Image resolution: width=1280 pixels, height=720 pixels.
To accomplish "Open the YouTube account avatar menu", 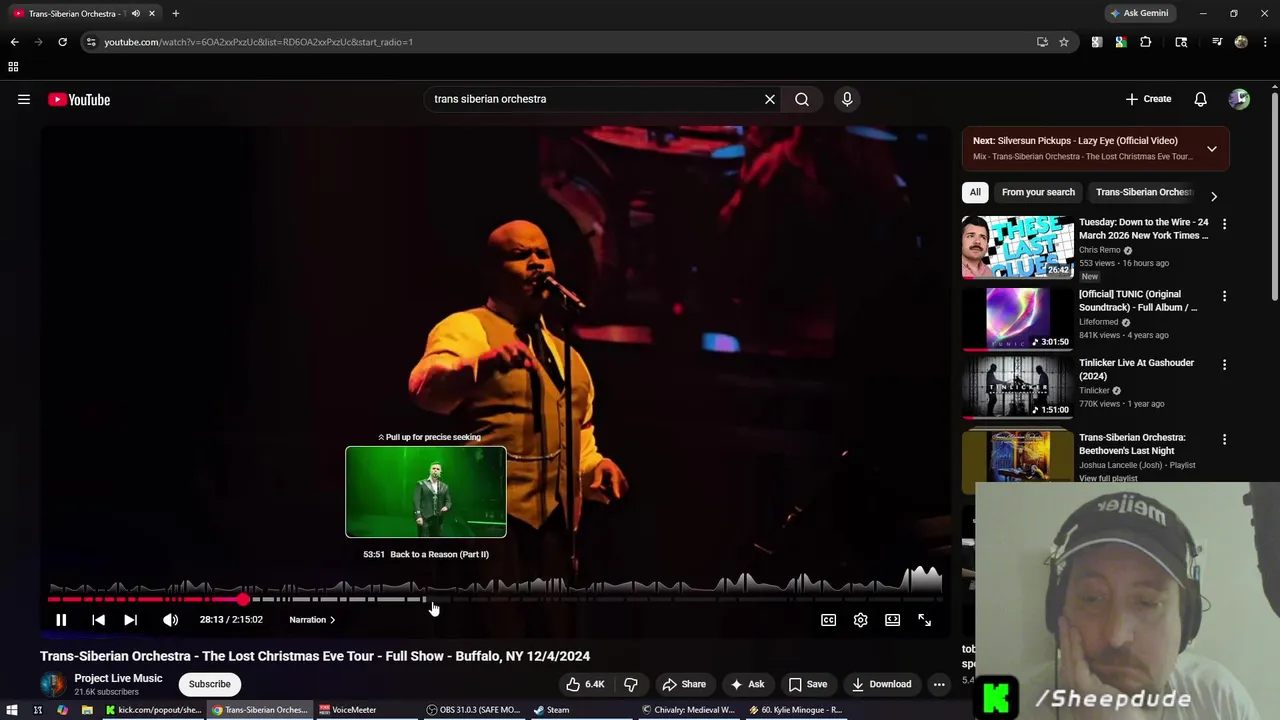I will 1239,99.
